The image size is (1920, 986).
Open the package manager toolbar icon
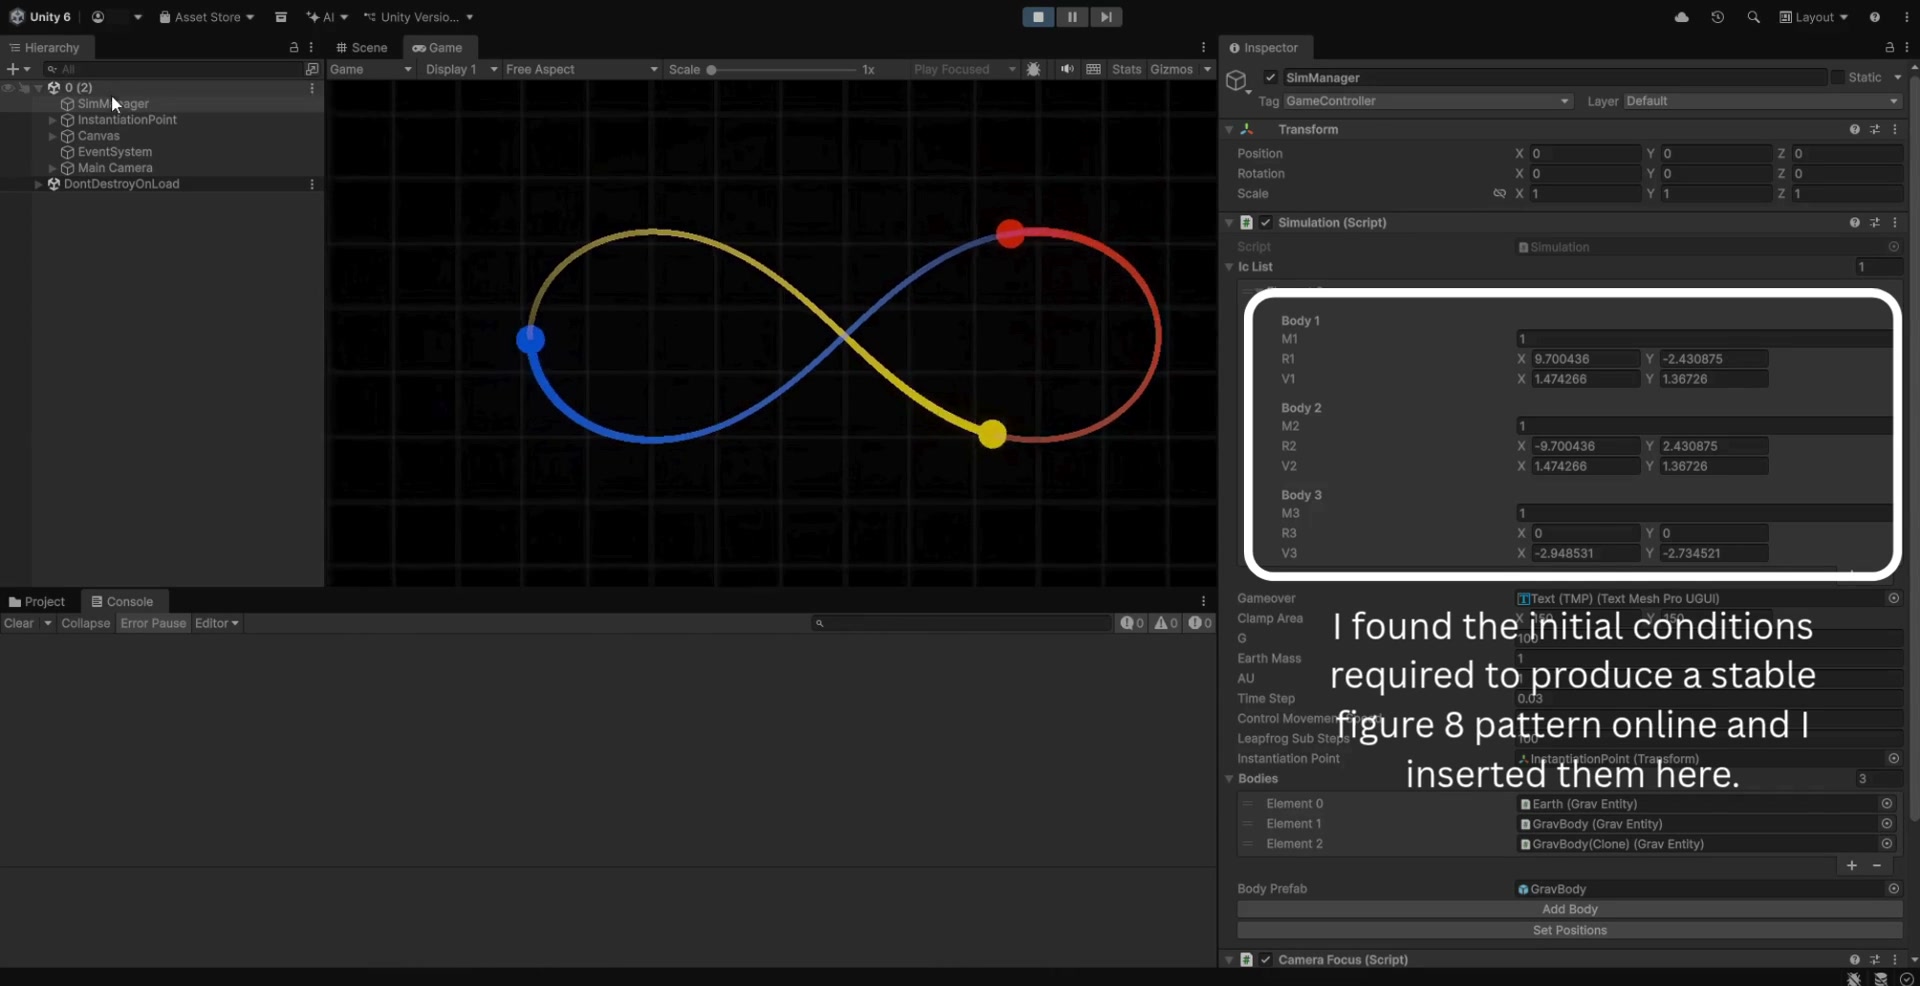[x=281, y=17]
